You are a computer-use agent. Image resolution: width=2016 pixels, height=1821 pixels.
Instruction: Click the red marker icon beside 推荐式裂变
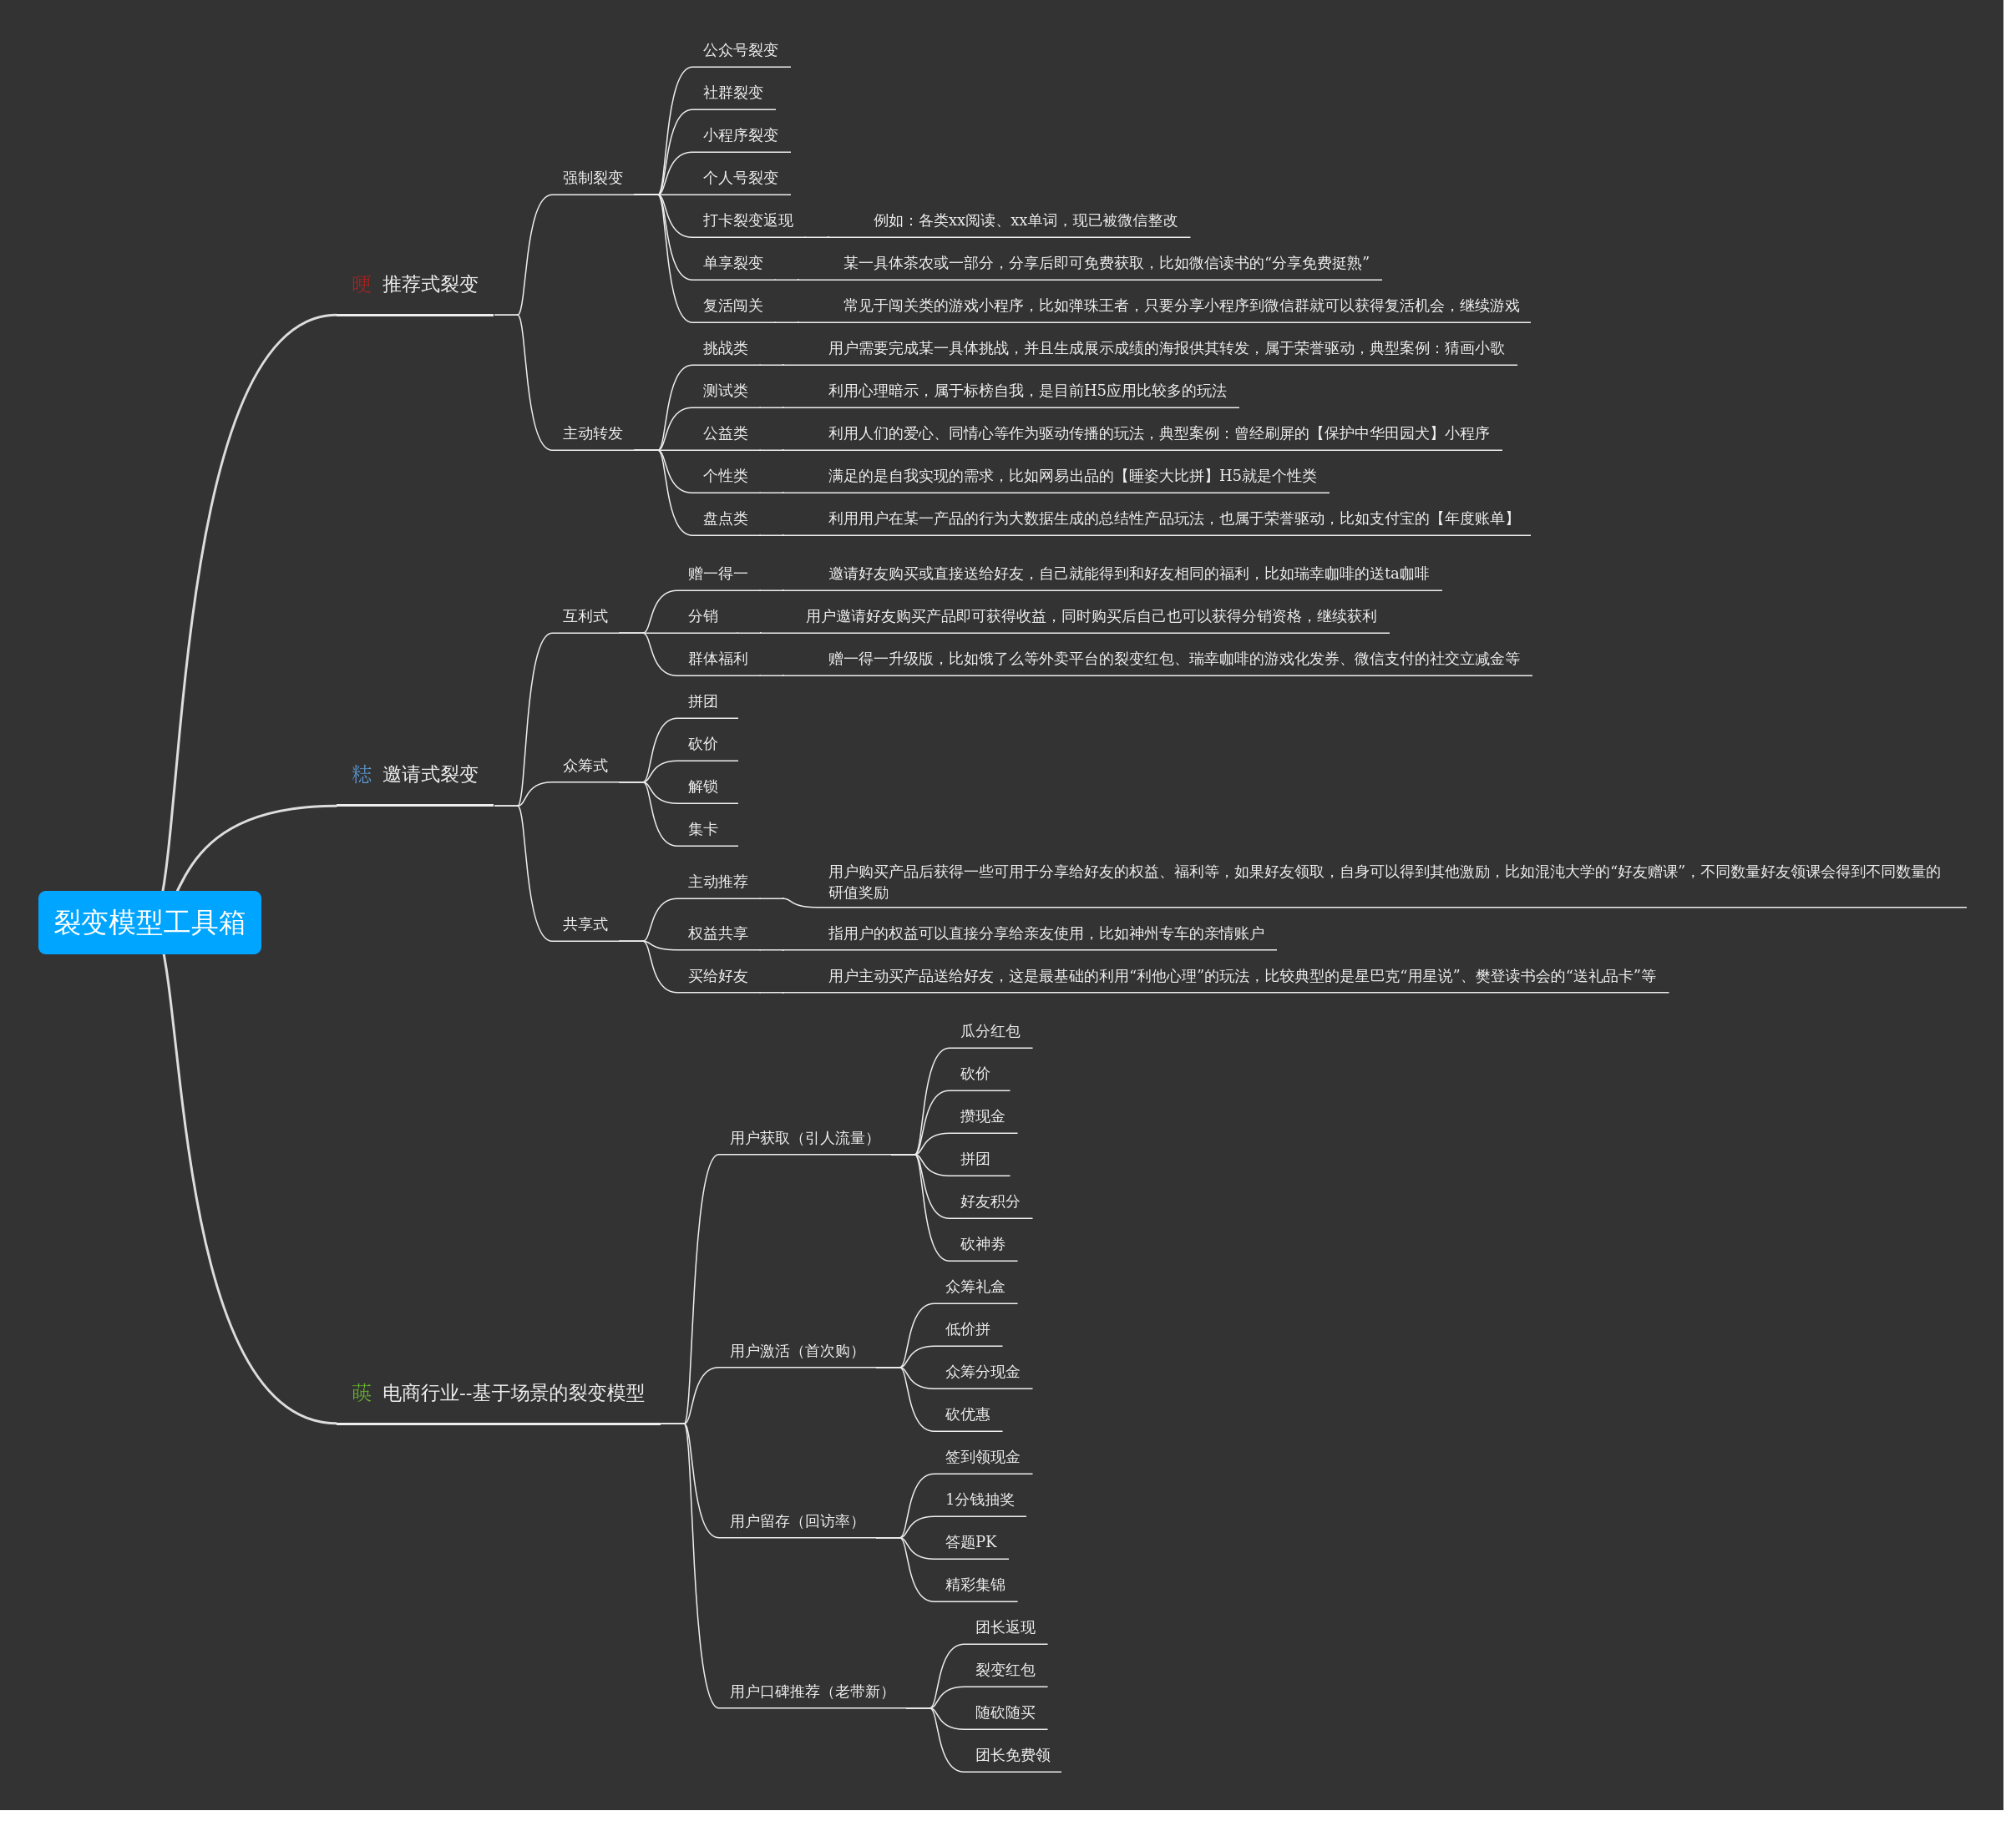point(361,284)
